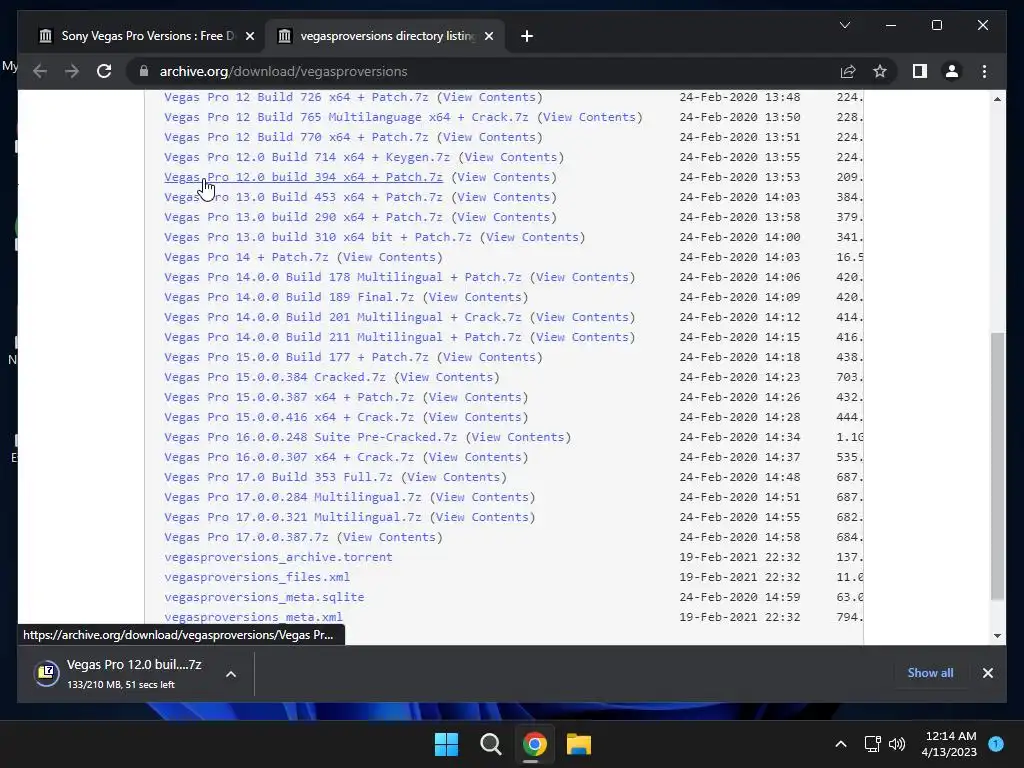This screenshot has height=768, width=1024.
Task: Bookmark this page with star icon
Action: coord(880,71)
